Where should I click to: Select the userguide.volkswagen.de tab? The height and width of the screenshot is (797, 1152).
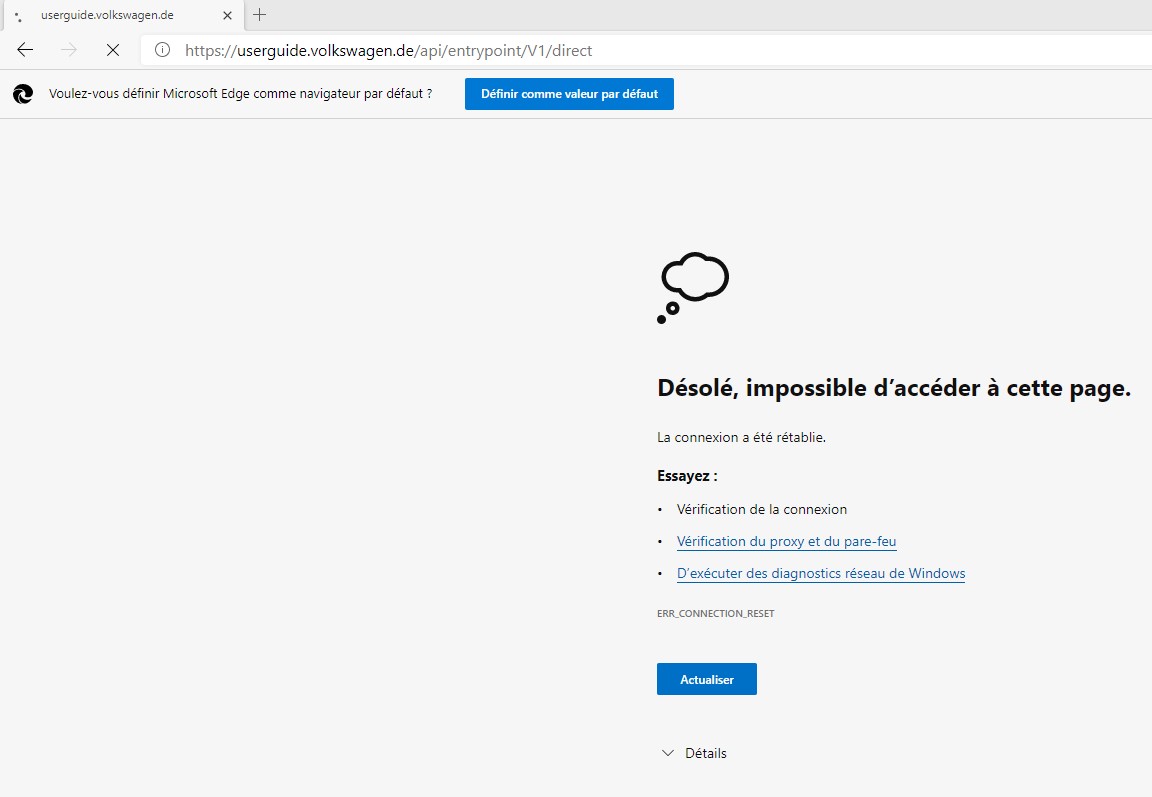coord(123,15)
